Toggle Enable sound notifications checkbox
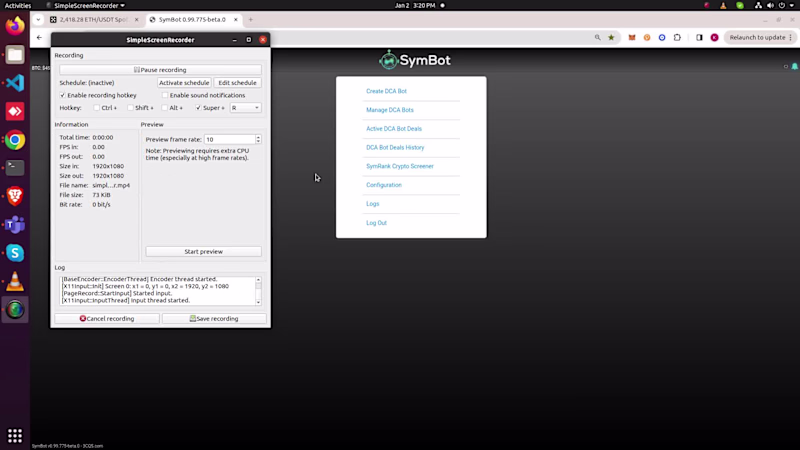The image size is (800, 450). tap(165, 95)
